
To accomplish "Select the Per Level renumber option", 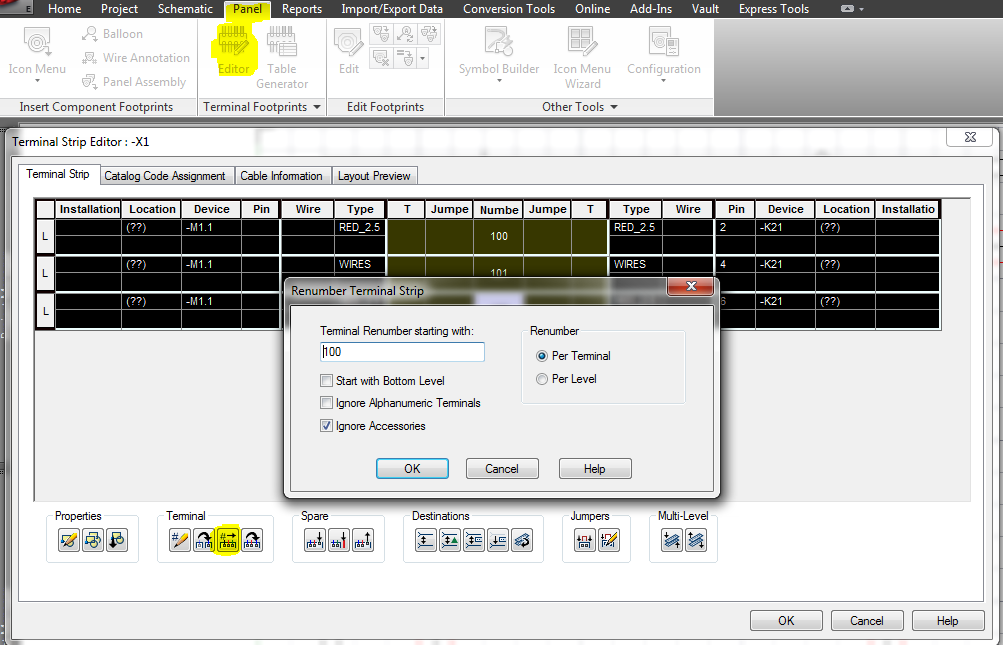I will (x=541, y=378).
